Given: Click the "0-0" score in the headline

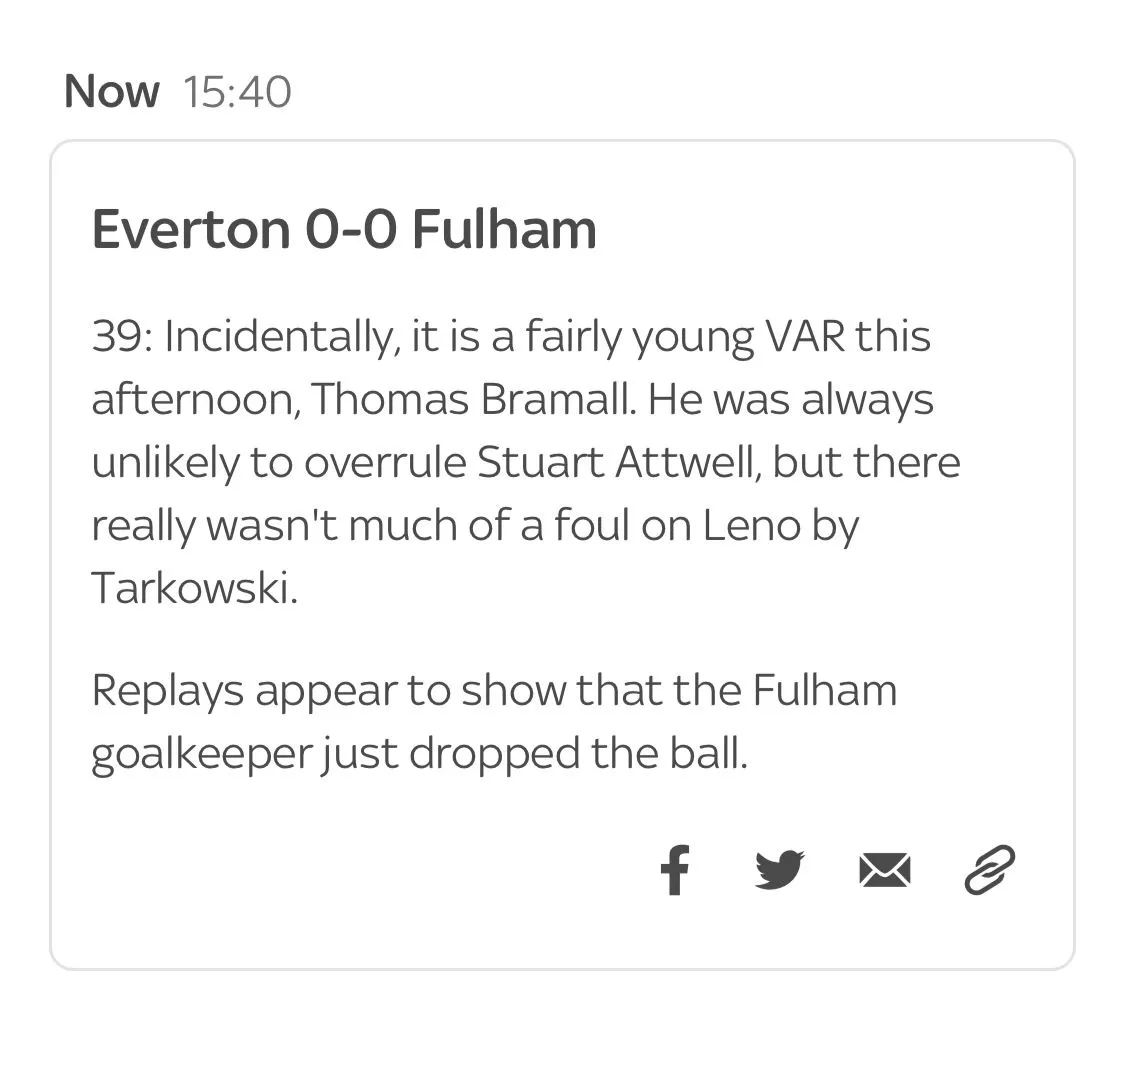Looking at the screenshot, I should click(350, 229).
